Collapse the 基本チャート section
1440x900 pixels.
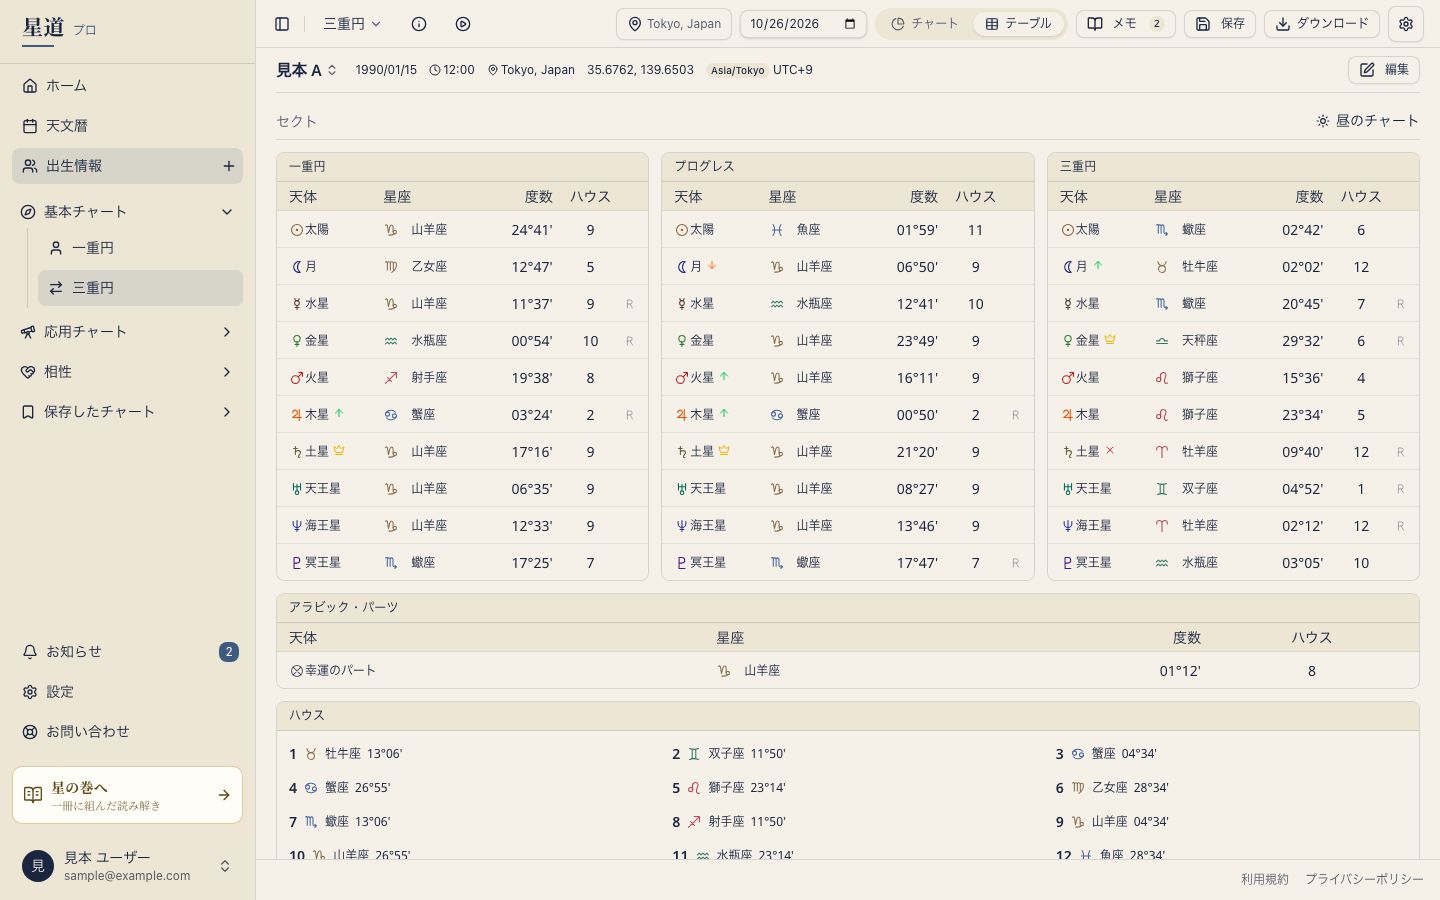(x=127, y=212)
